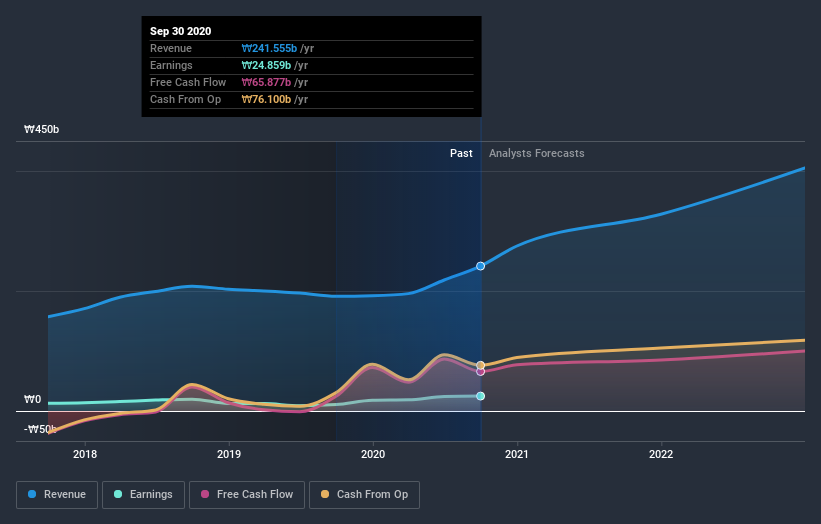Screen dimensions: 821x524
Task: Click the teal Earnings data point marker
Action: point(480,396)
